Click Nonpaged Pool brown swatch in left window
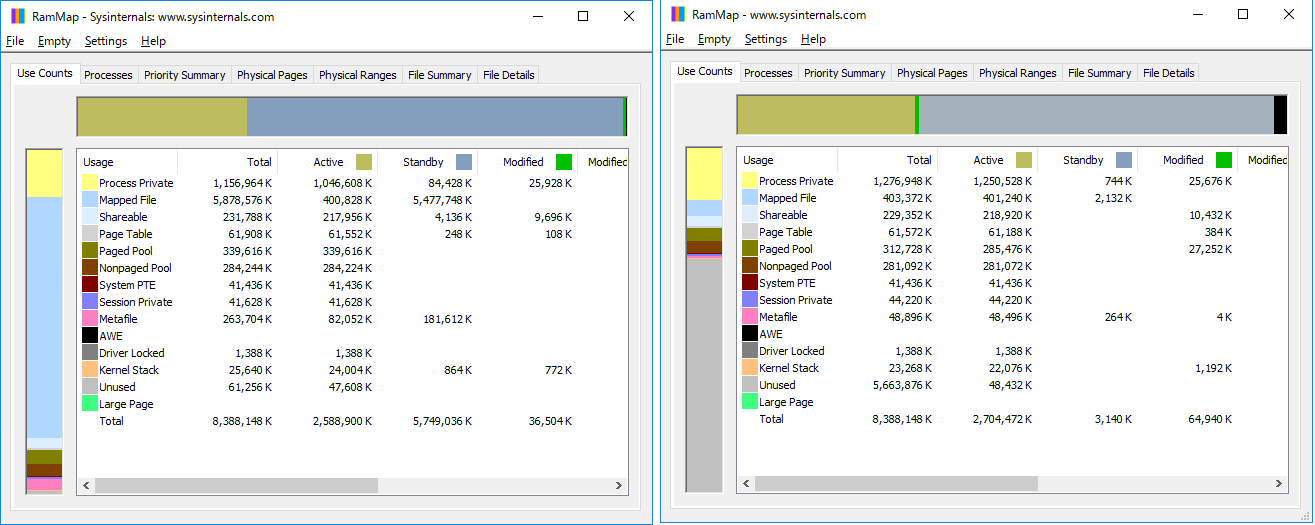 90,268
